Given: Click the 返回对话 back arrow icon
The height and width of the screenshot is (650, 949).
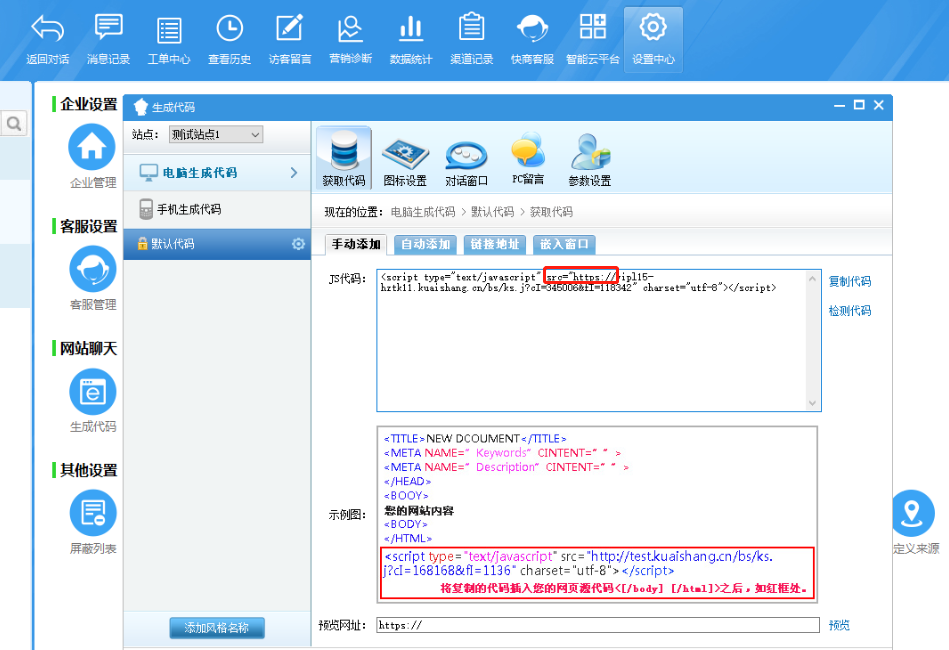Looking at the screenshot, I should click(48, 28).
